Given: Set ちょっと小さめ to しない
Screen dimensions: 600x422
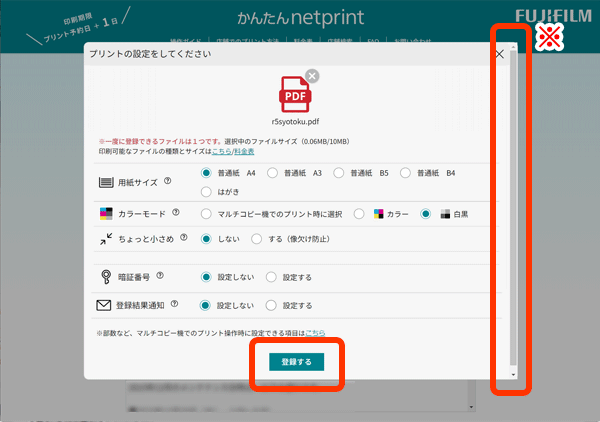Looking at the screenshot, I should (206, 239).
